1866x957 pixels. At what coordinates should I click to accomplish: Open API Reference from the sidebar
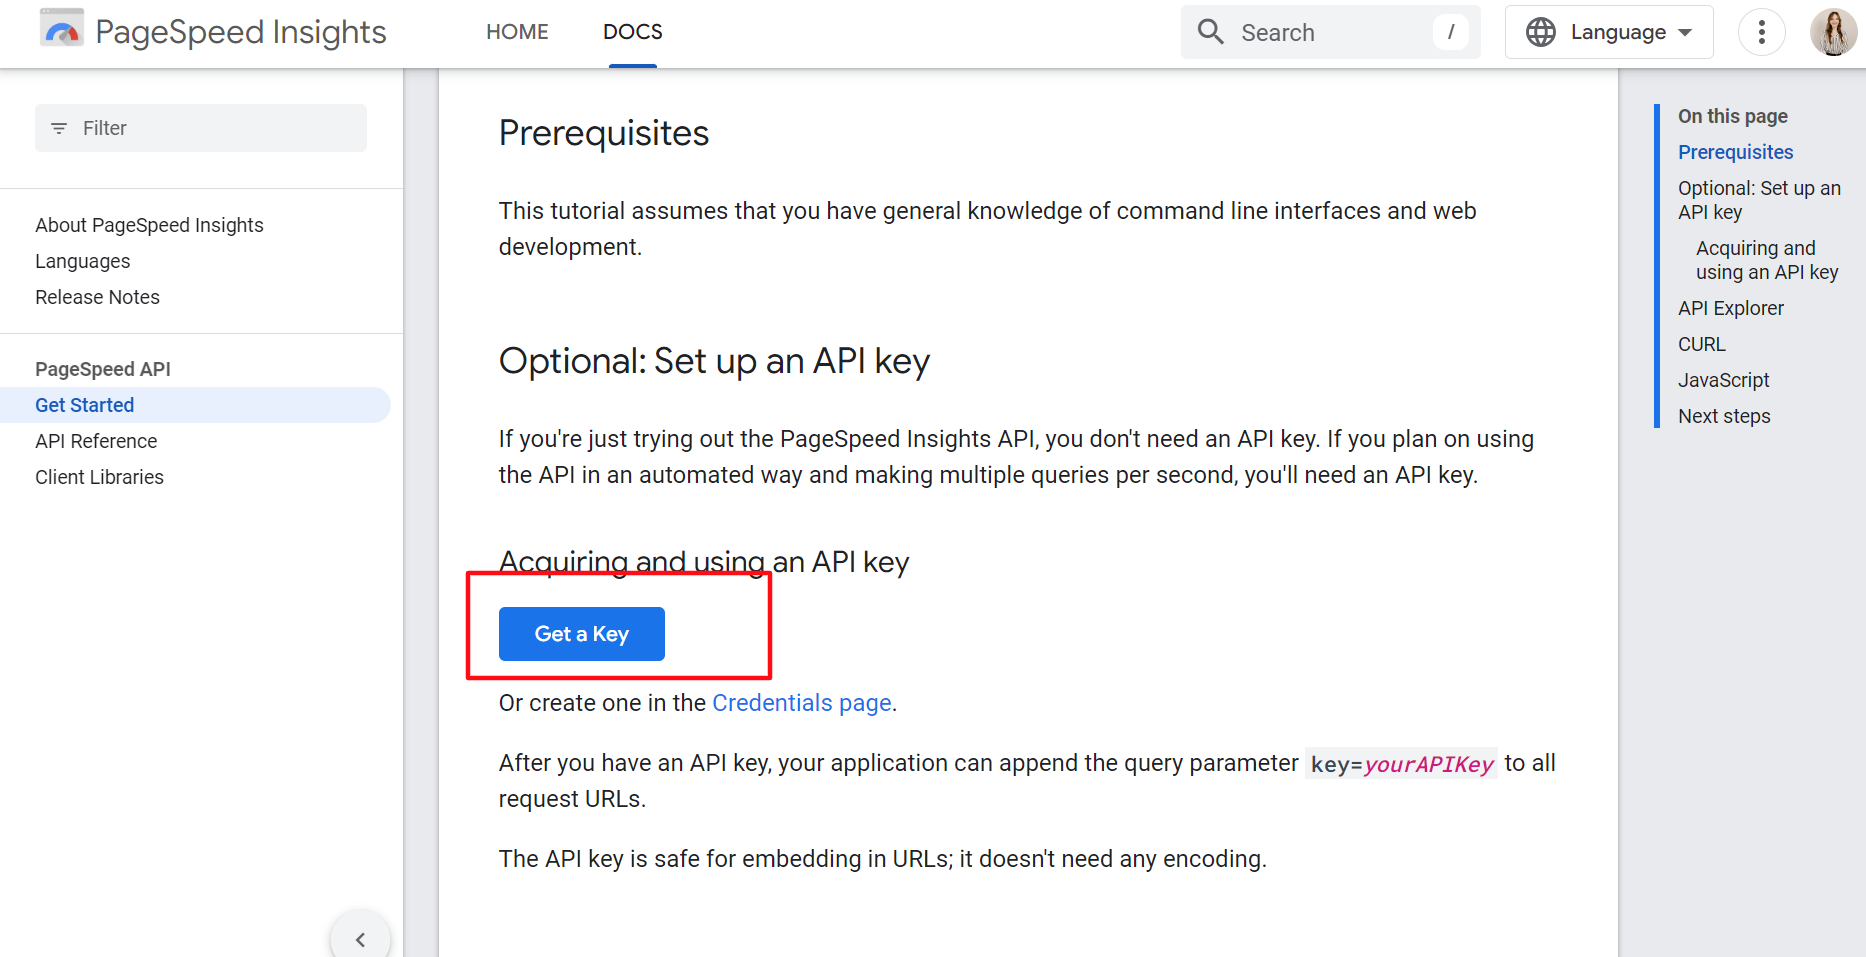[96, 440]
